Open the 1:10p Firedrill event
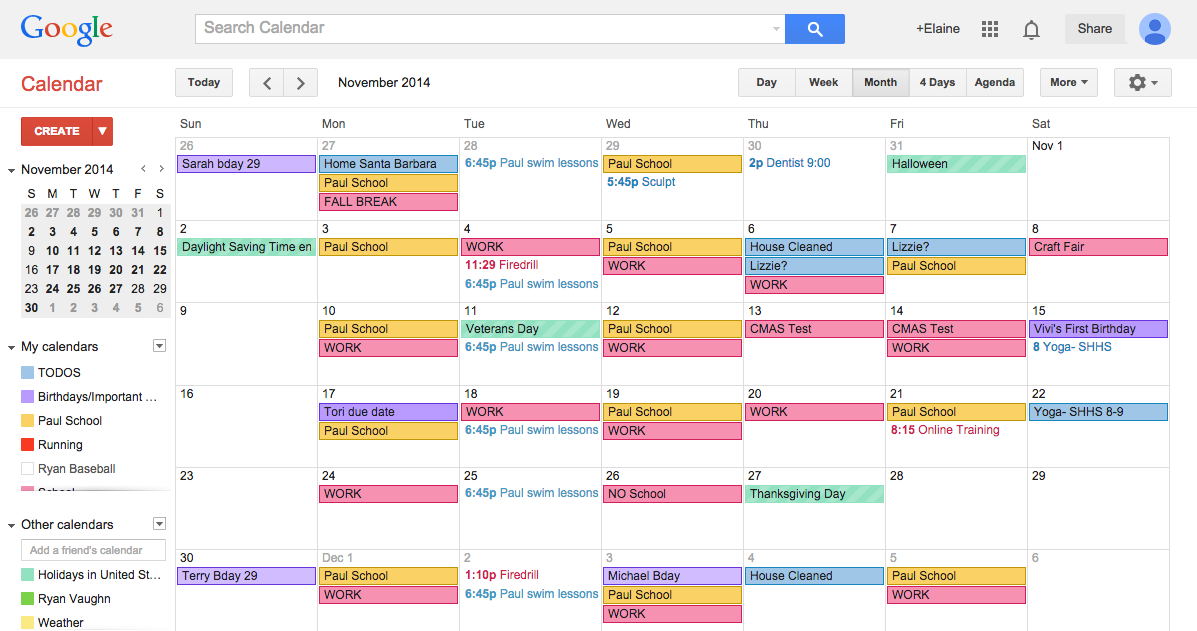The width and height of the screenshot is (1197, 631). coord(502,575)
